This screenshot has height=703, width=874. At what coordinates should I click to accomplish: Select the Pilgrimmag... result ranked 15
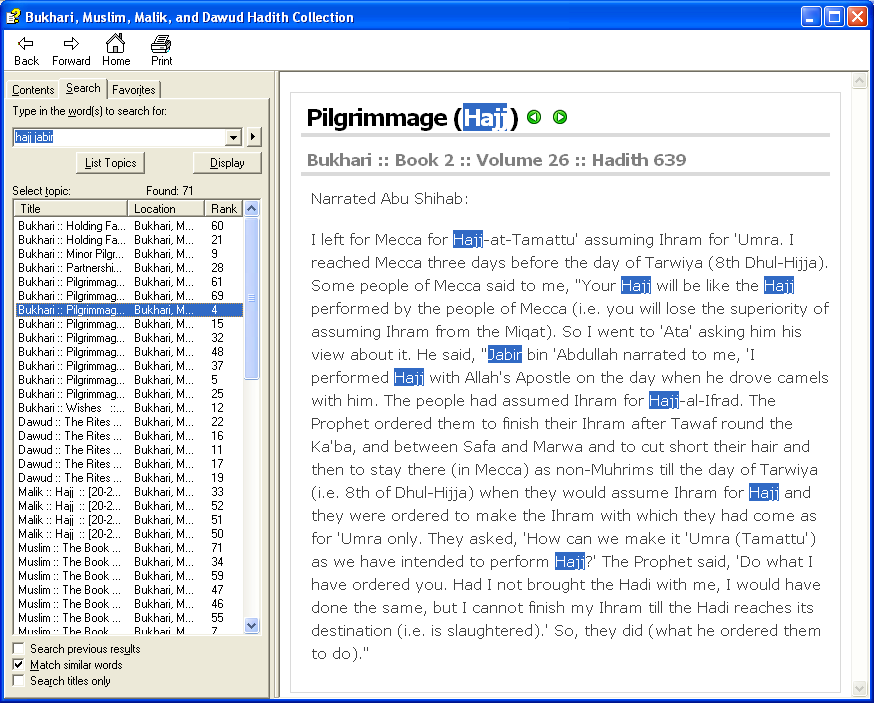coord(129,324)
